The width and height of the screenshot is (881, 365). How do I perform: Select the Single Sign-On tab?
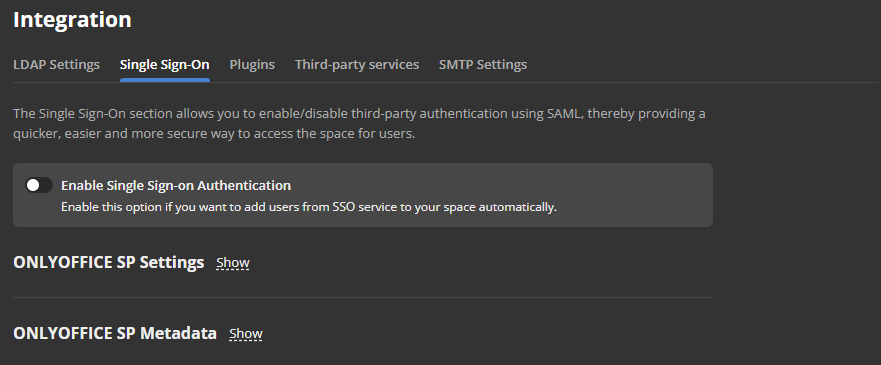click(165, 65)
